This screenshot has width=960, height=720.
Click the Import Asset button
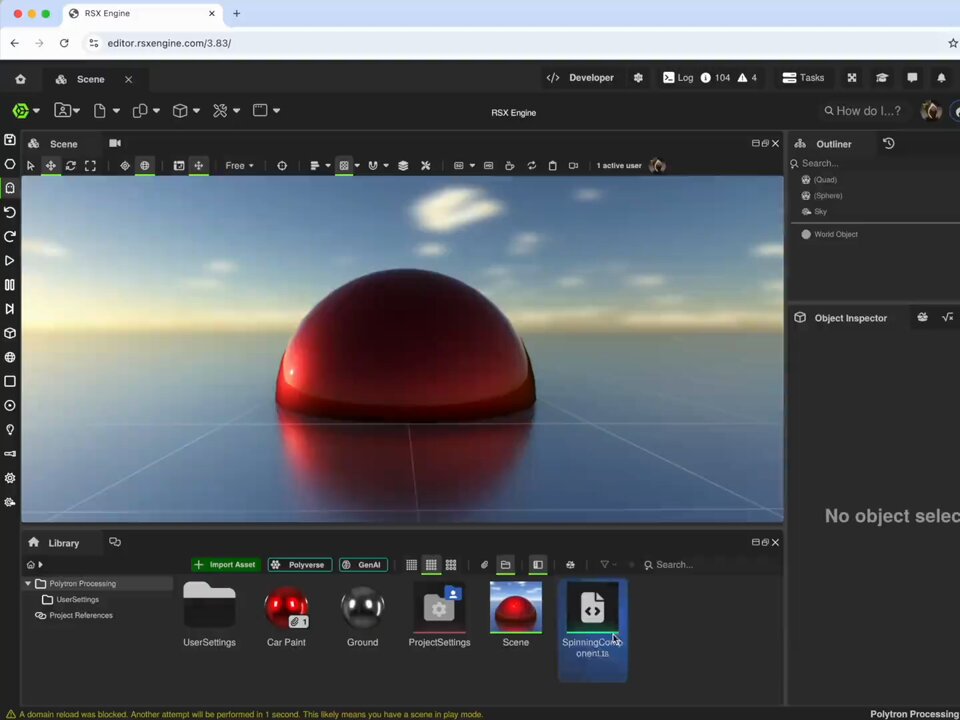point(226,564)
